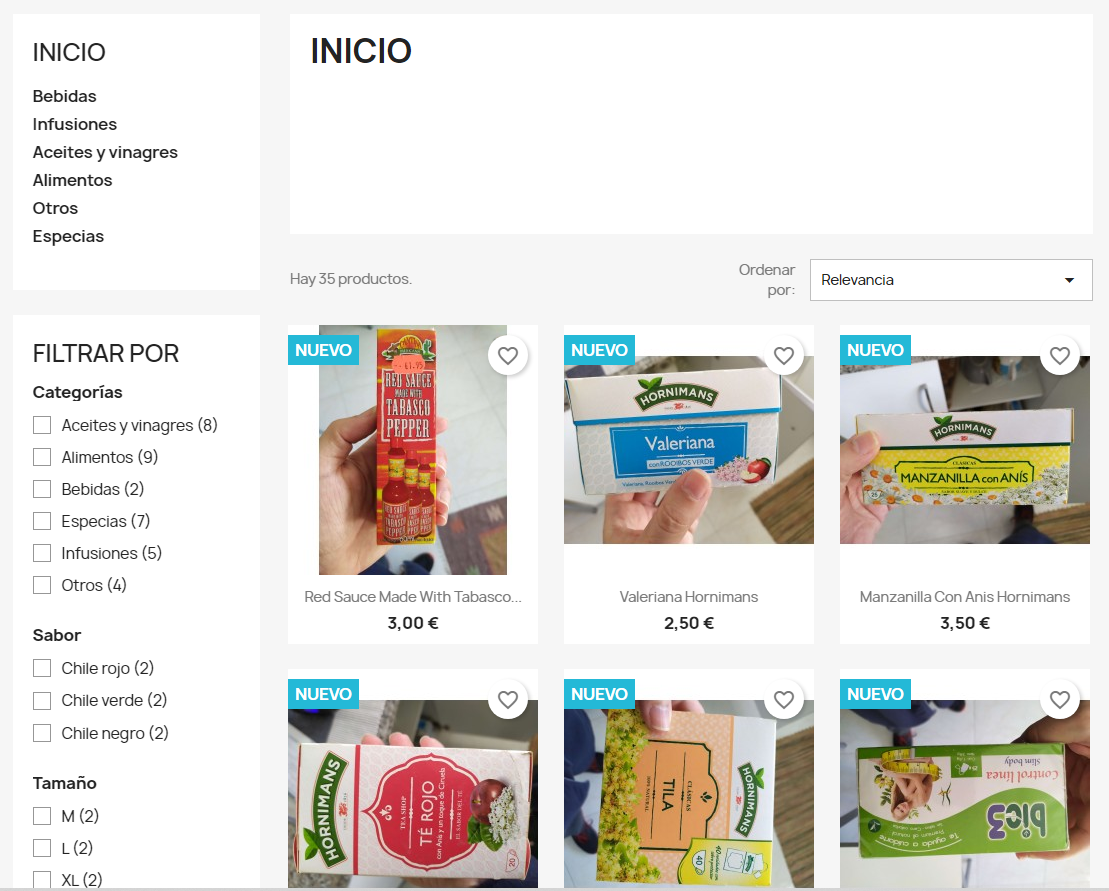The height and width of the screenshot is (891, 1109).
Task: Go to Especias category in sidebar
Action: click(x=68, y=236)
